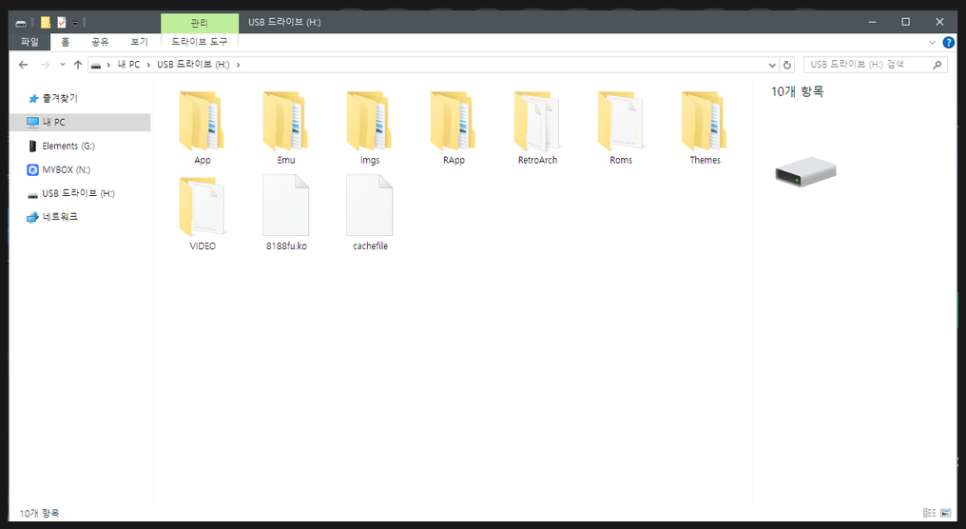Open the Imgs folder
Image resolution: width=966 pixels, height=529 pixels.
[x=370, y=128]
